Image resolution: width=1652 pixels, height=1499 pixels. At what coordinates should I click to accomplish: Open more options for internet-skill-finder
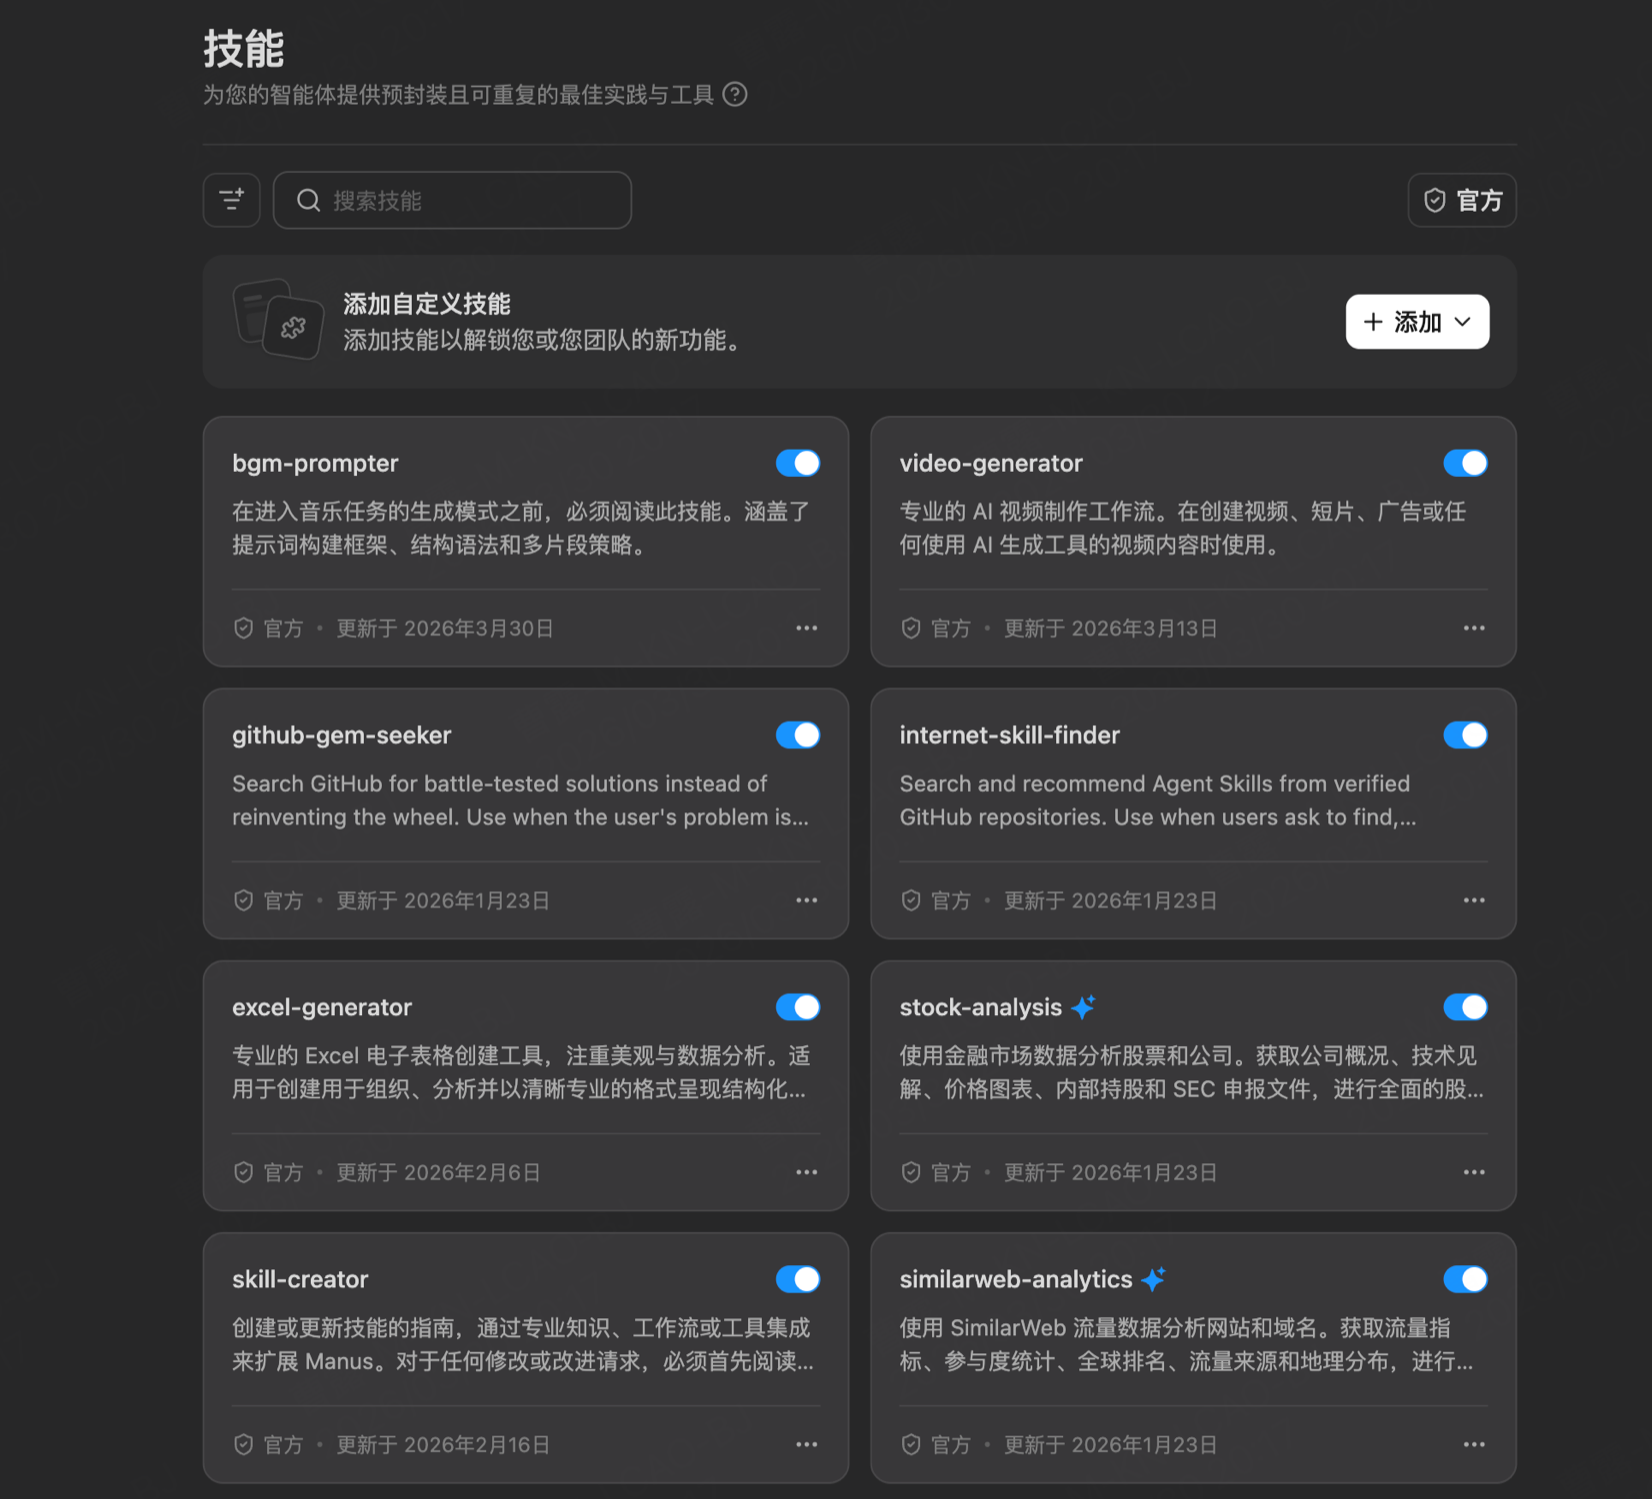[1473, 900]
